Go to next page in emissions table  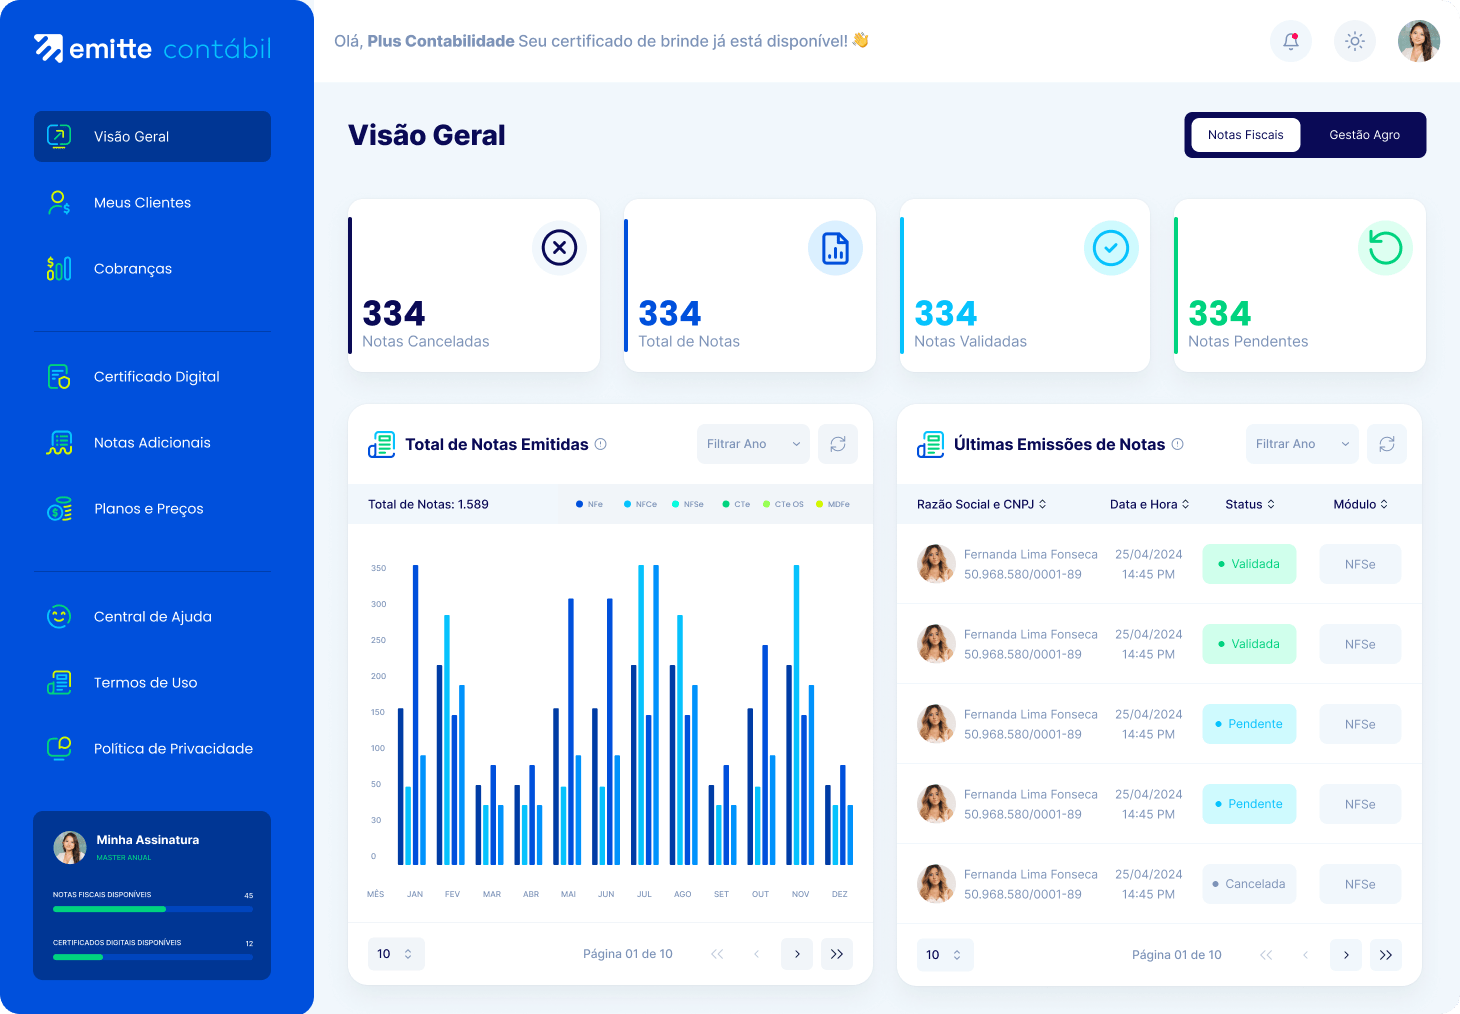[1346, 954]
